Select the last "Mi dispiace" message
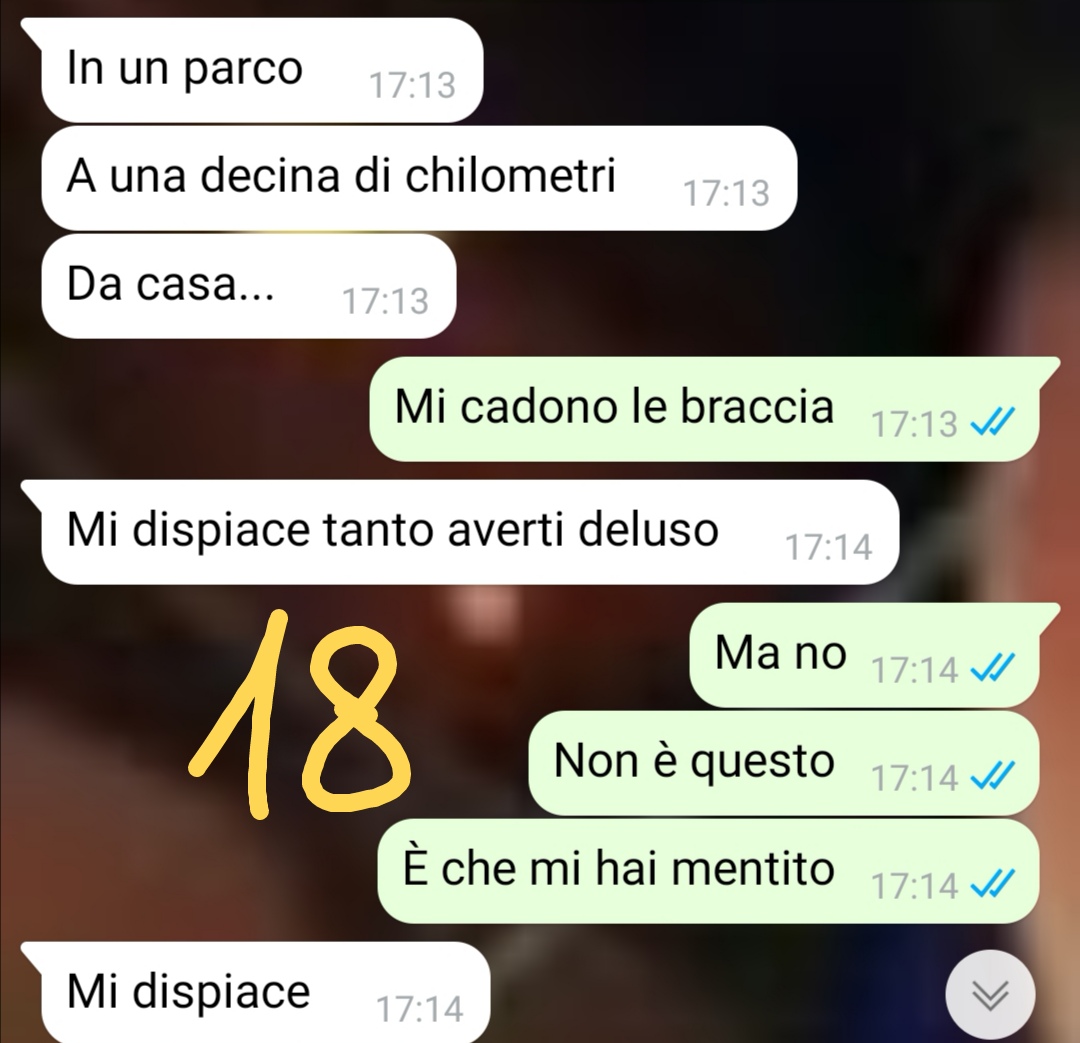The width and height of the screenshot is (1080, 1043). pos(256,992)
